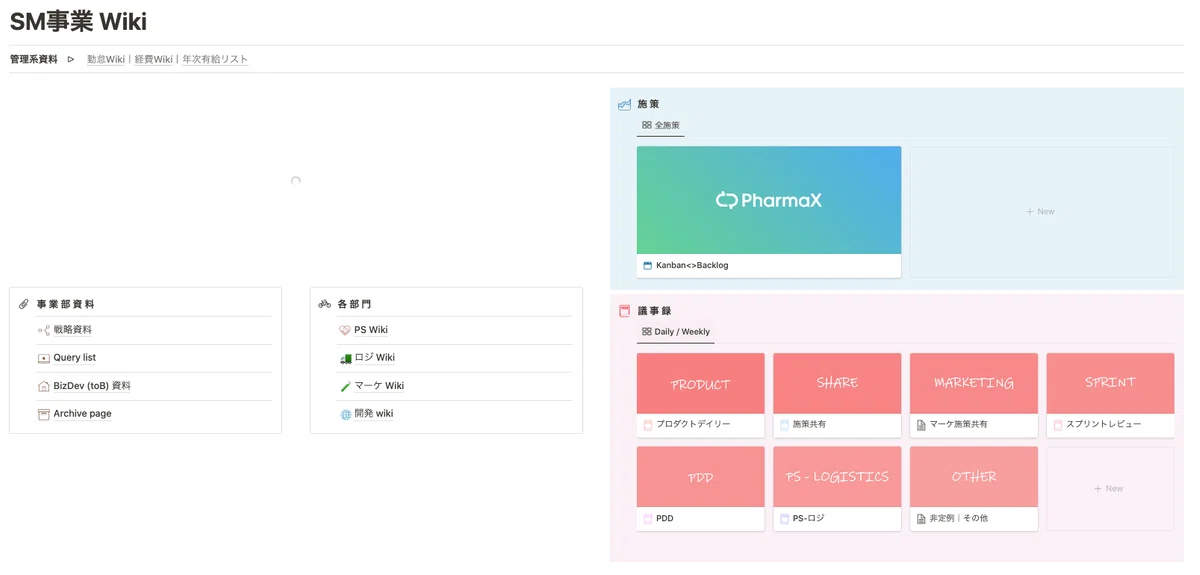Click the heart icon for PS Wiki

[x=345, y=330]
